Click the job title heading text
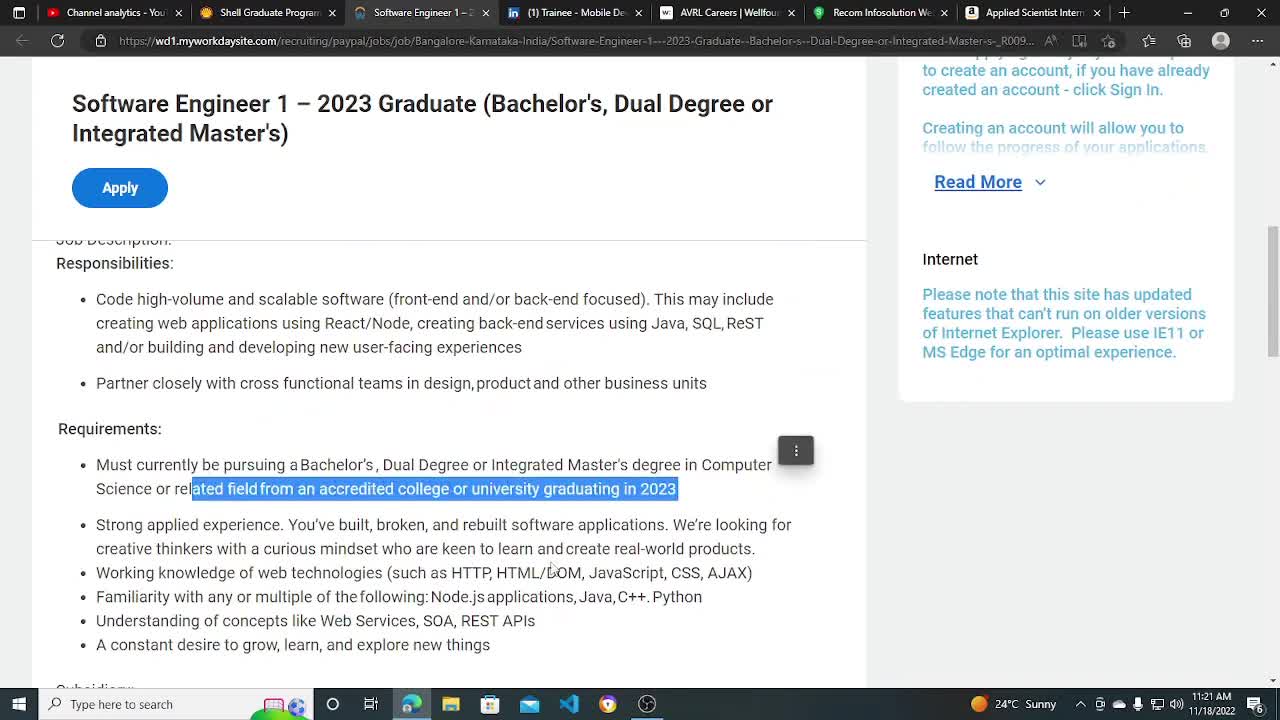1280x720 pixels. pyautogui.click(x=422, y=118)
